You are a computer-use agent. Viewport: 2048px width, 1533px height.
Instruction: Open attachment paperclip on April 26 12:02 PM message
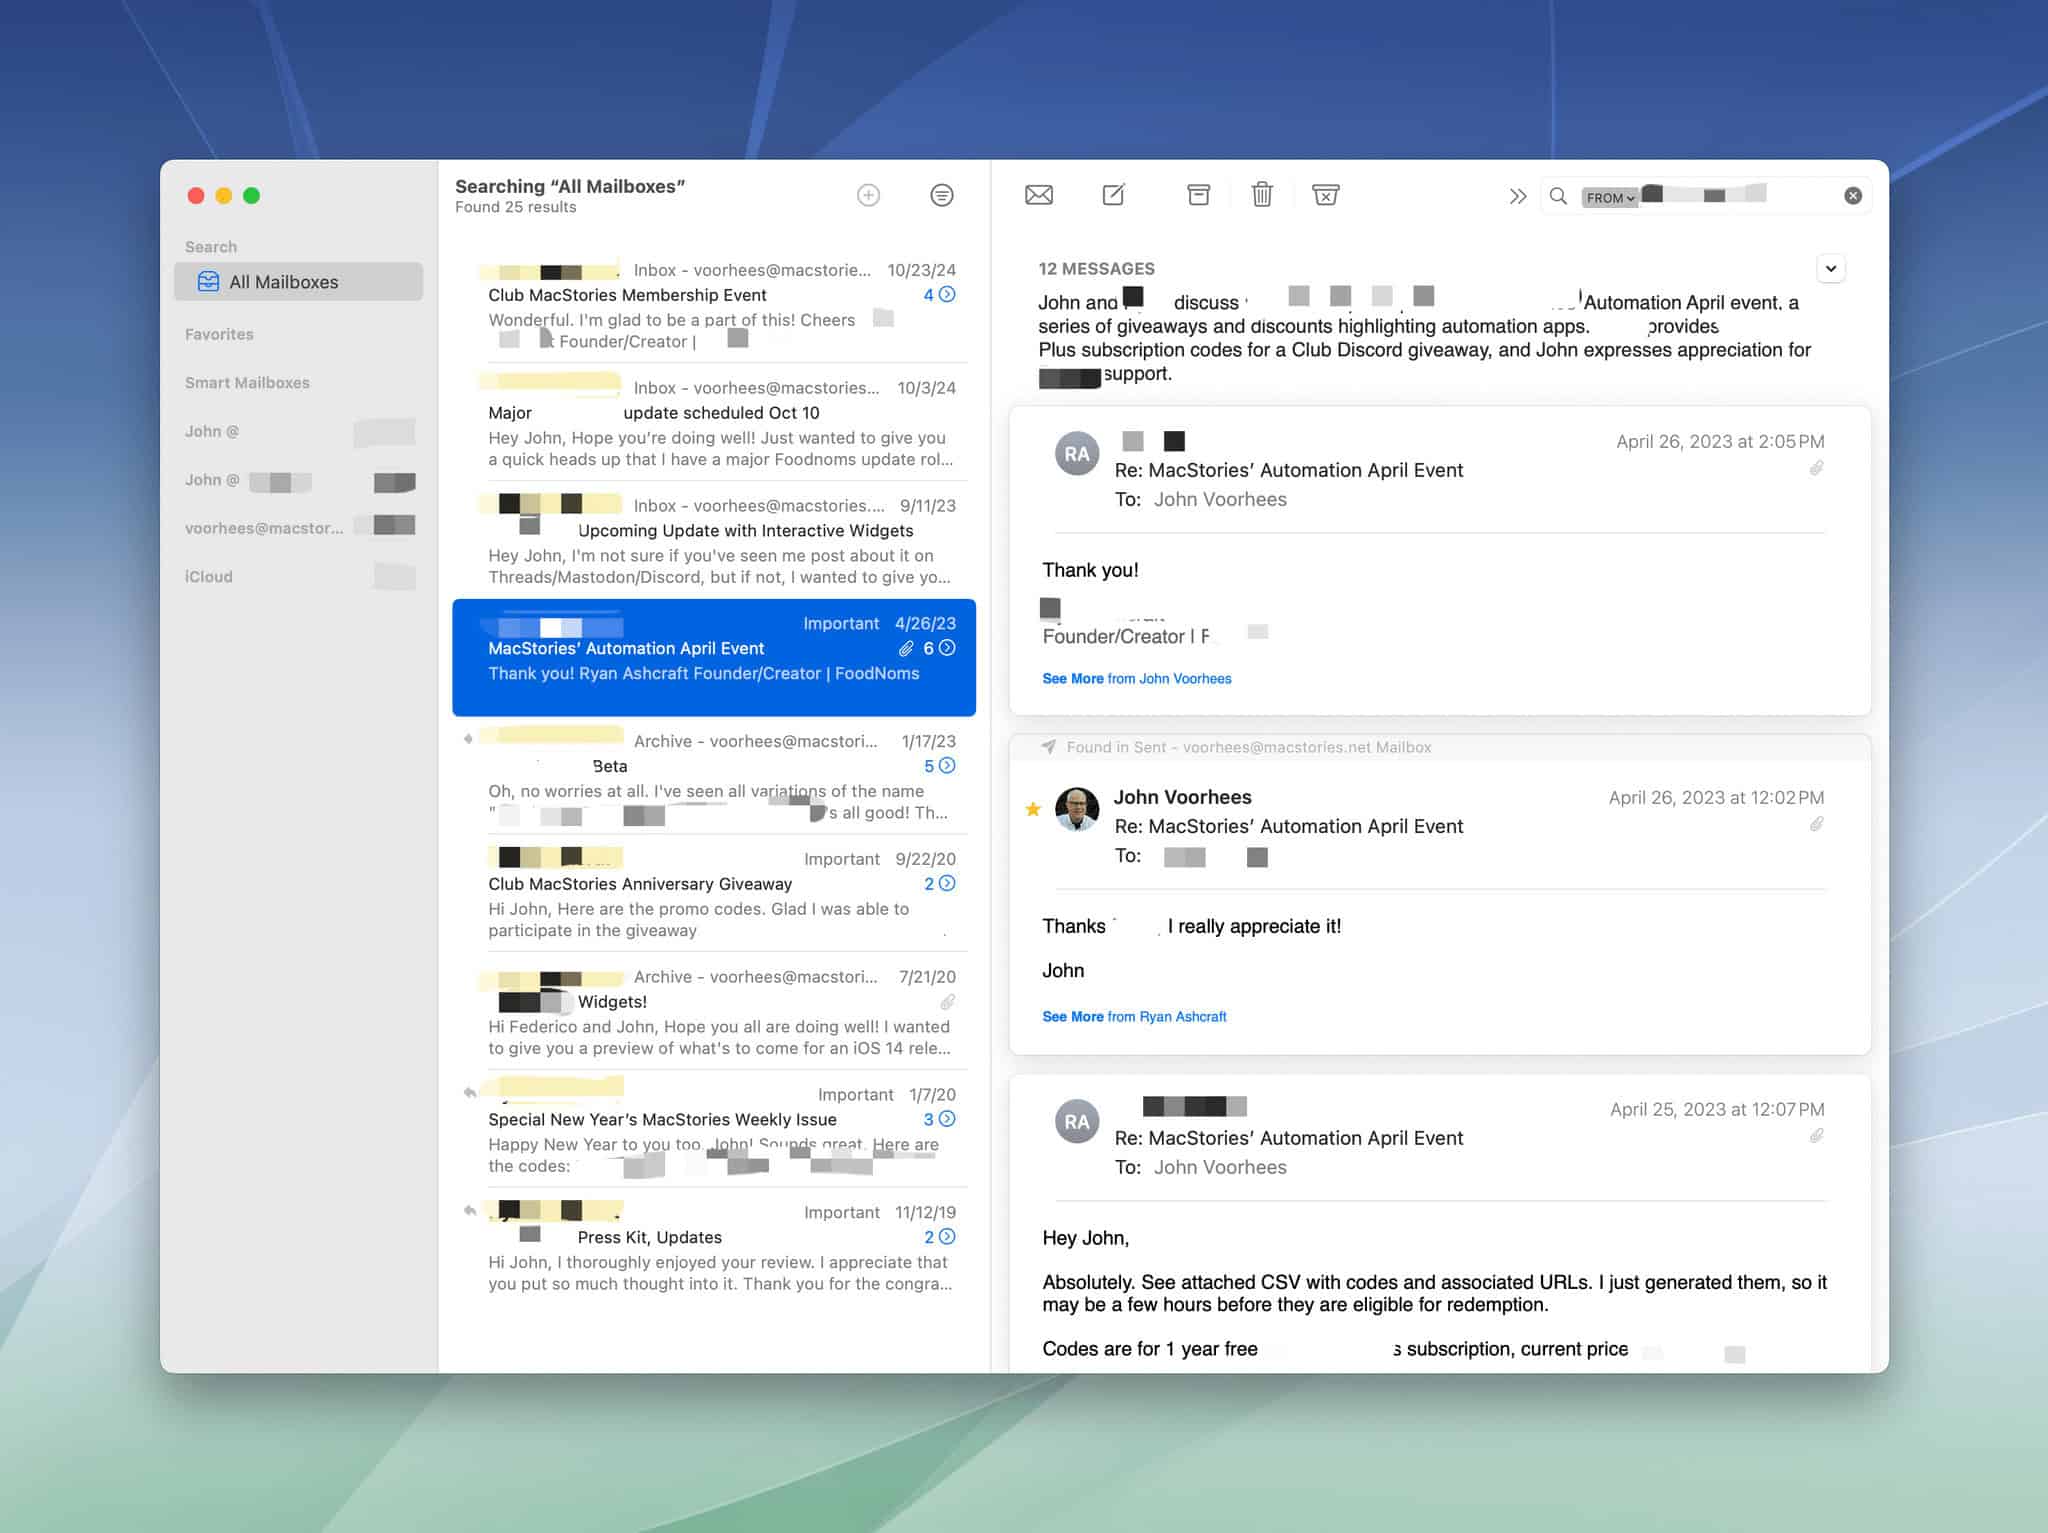[x=1816, y=825]
